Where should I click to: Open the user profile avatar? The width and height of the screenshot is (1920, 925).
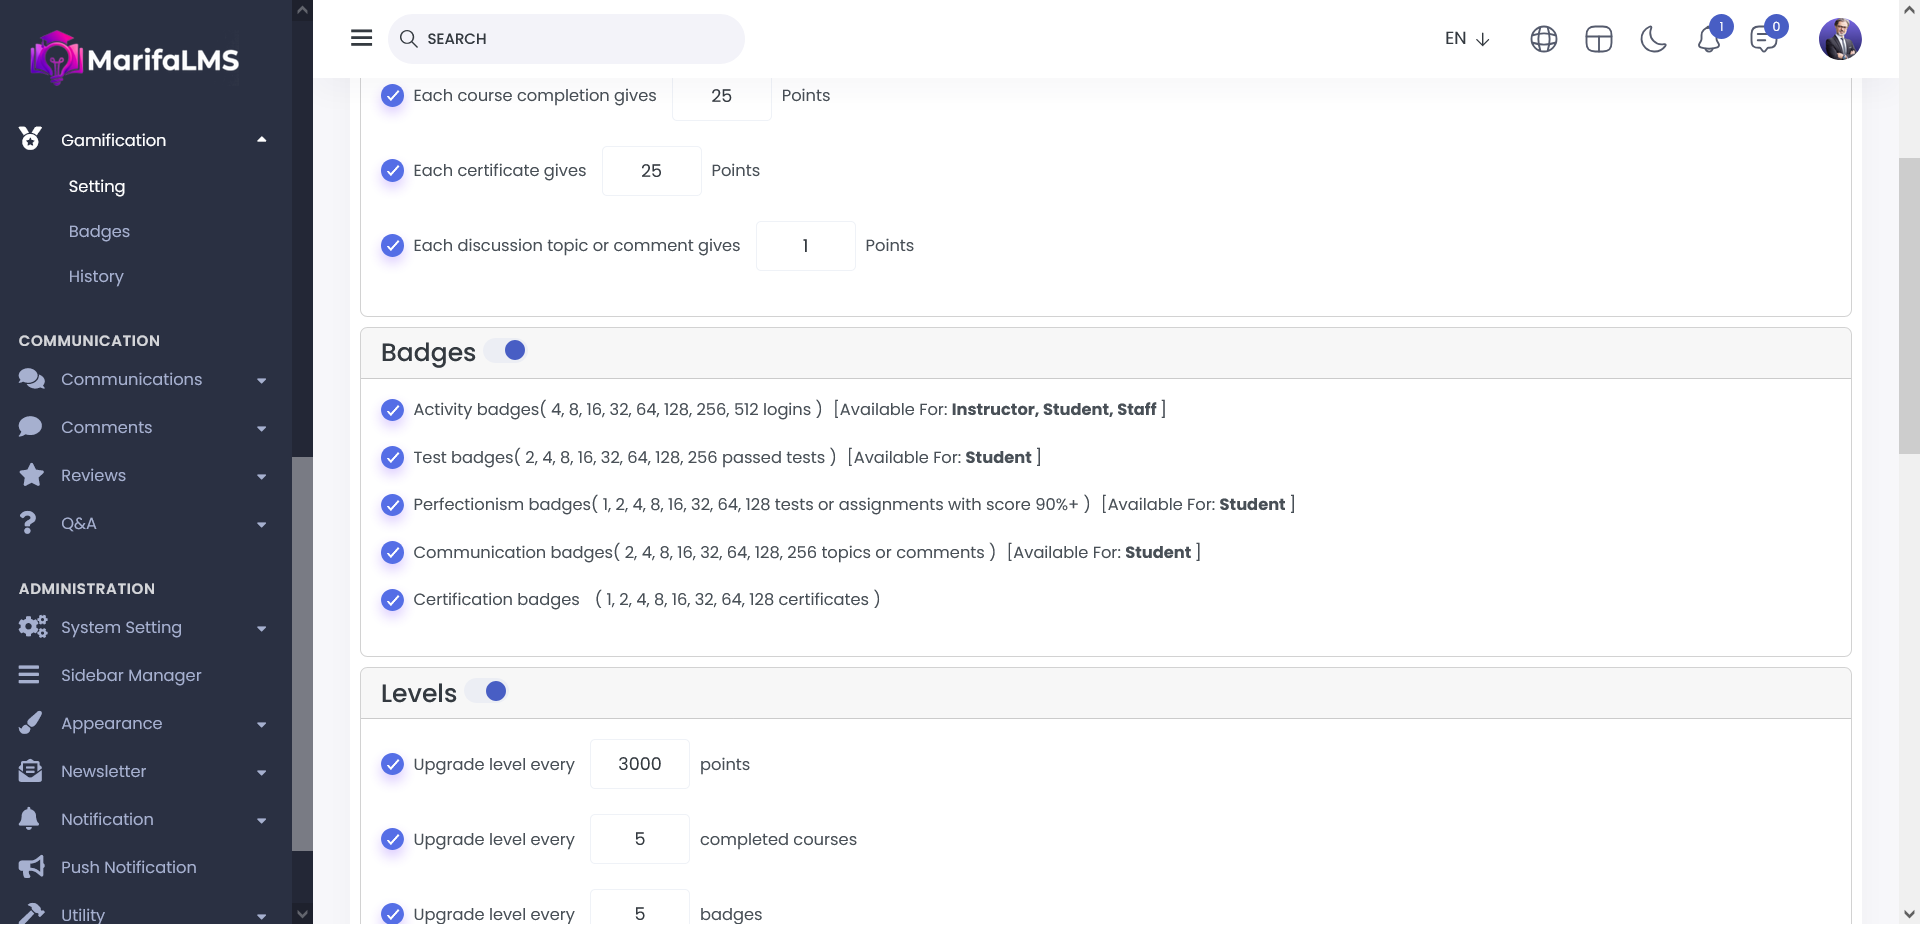[1839, 40]
